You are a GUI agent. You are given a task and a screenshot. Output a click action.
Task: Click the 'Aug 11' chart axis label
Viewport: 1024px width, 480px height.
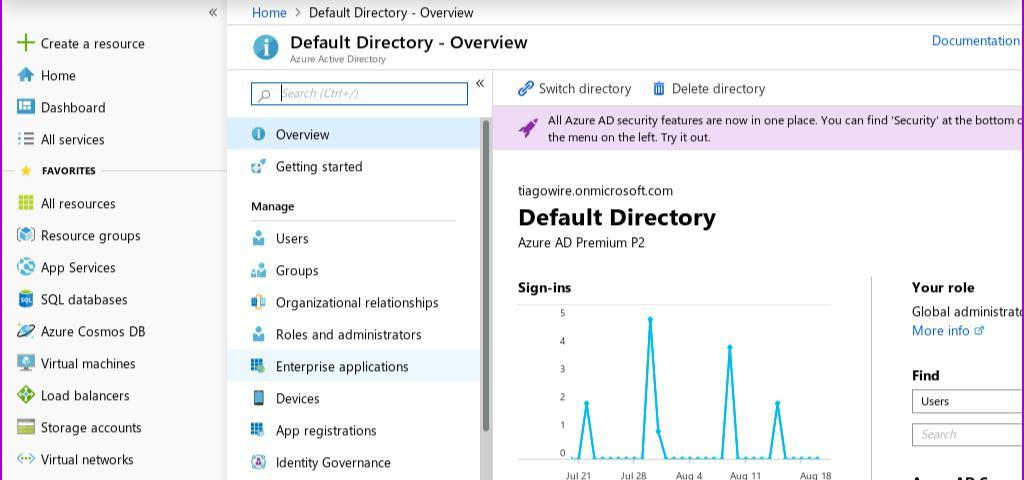(x=745, y=475)
